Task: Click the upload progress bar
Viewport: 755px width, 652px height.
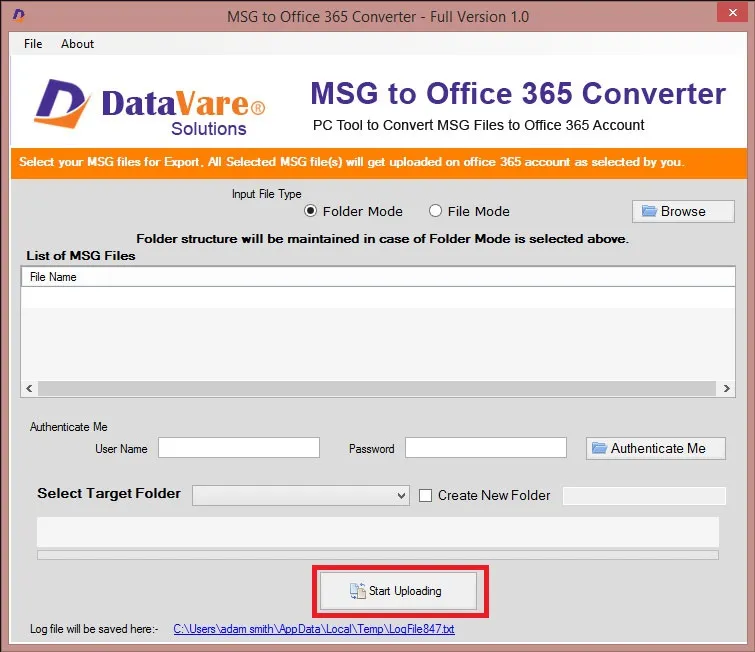Action: coord(378,555)
